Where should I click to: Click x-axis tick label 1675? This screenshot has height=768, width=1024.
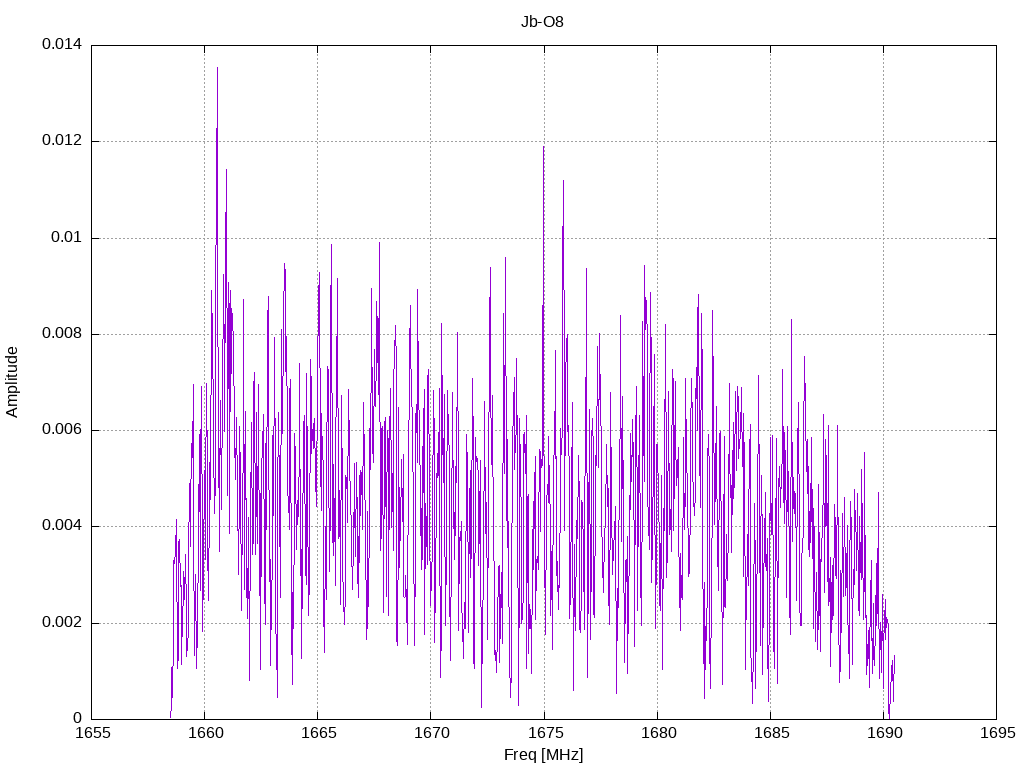(544, 733)
